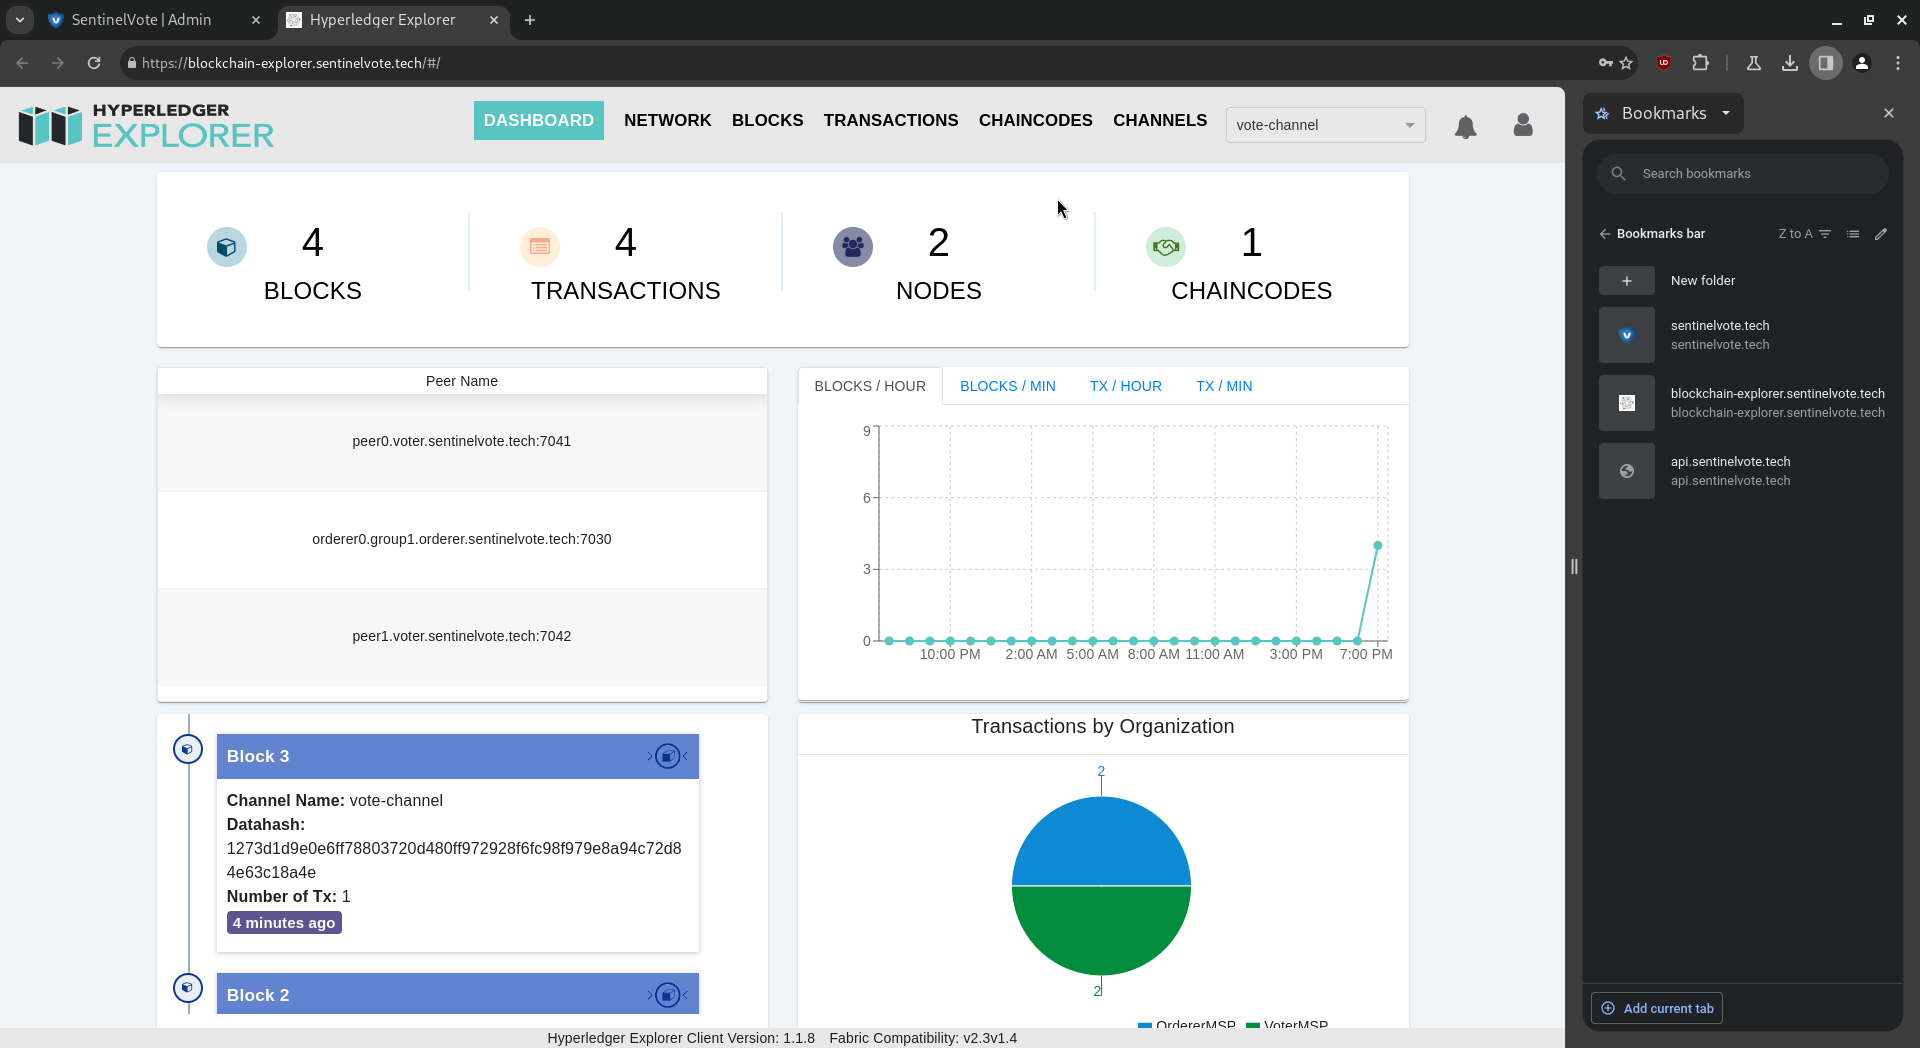The width and height of the screenshot is (1920, 1048).
Task: Open blockchain-explorer.sentinelvote.tech bookmark
Action: [x=1742, y=403]
